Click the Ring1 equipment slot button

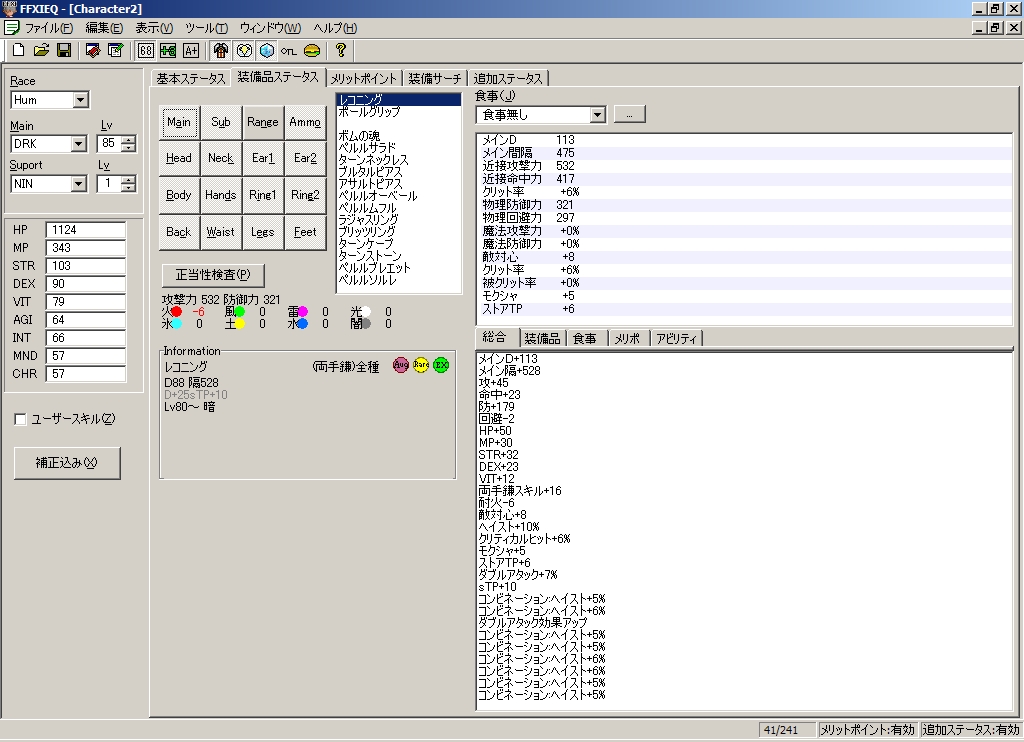tap(263, 195)
